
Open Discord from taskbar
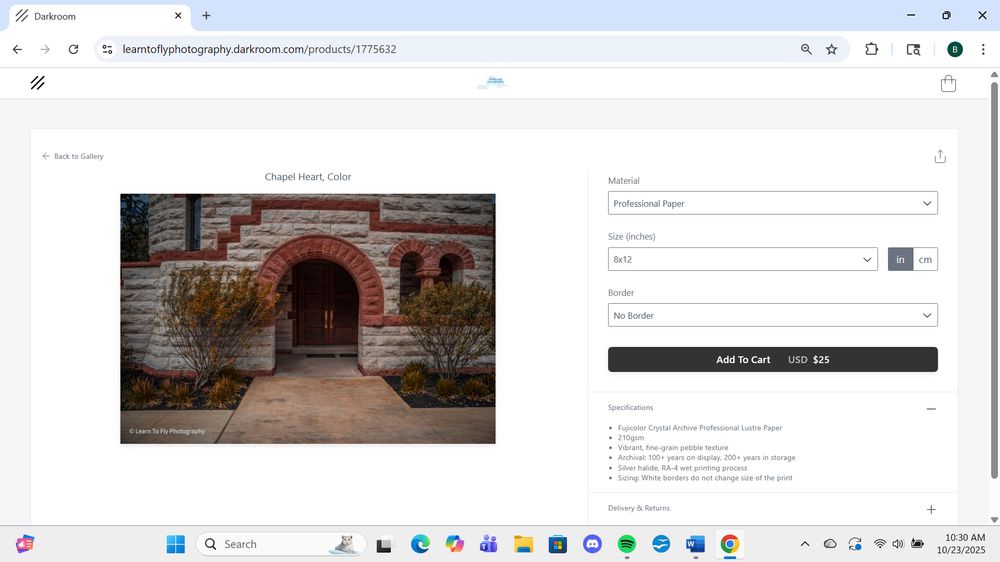point(592,544)
